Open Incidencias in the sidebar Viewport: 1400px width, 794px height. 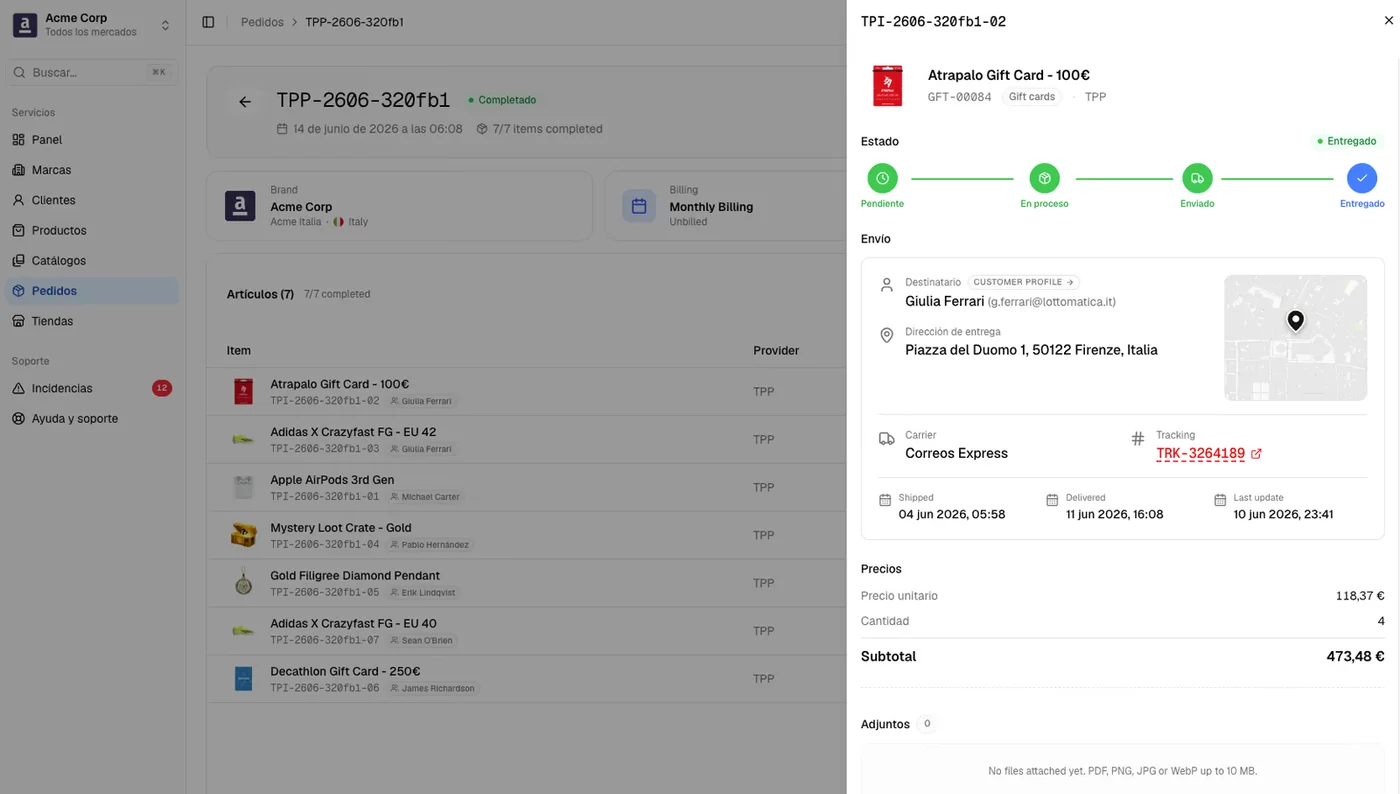pyautogui.click(x=92, y=388)
